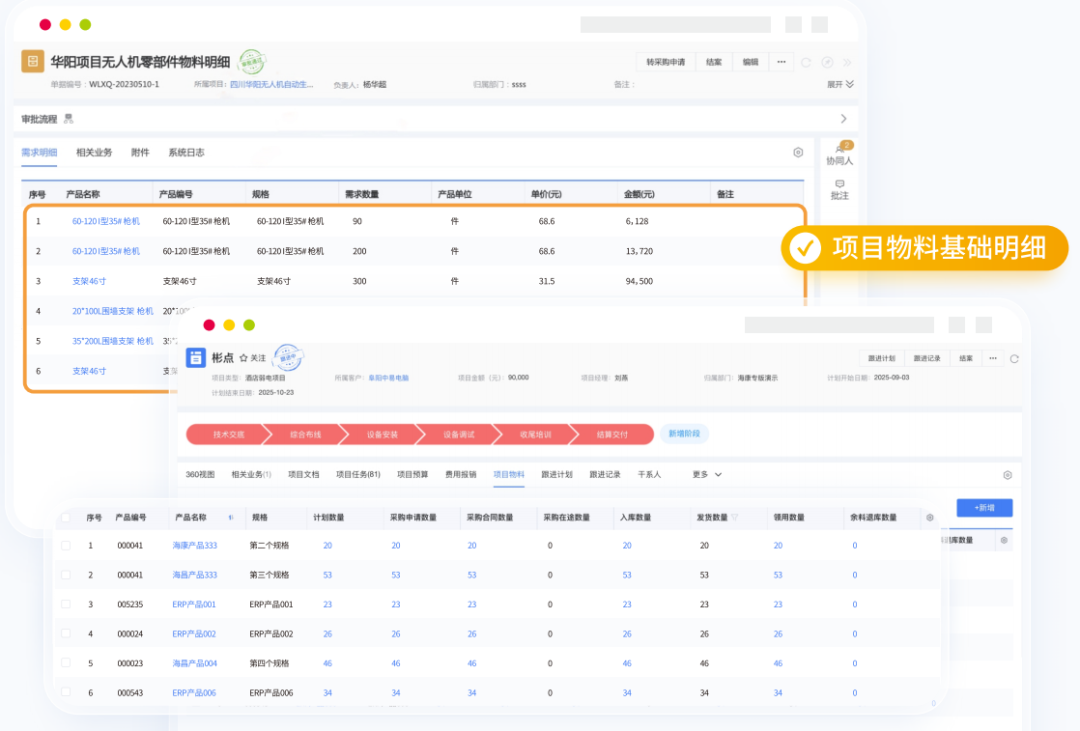Viewport: 1080px width, 731px height.
Task: Open the 四川华阳无人机自动生... project link
Action: 271,85
